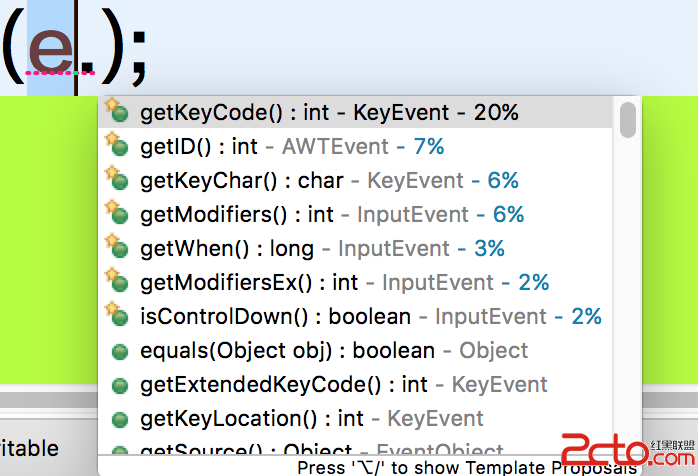Pick equals(Object obj) : boolean entry

355,350
